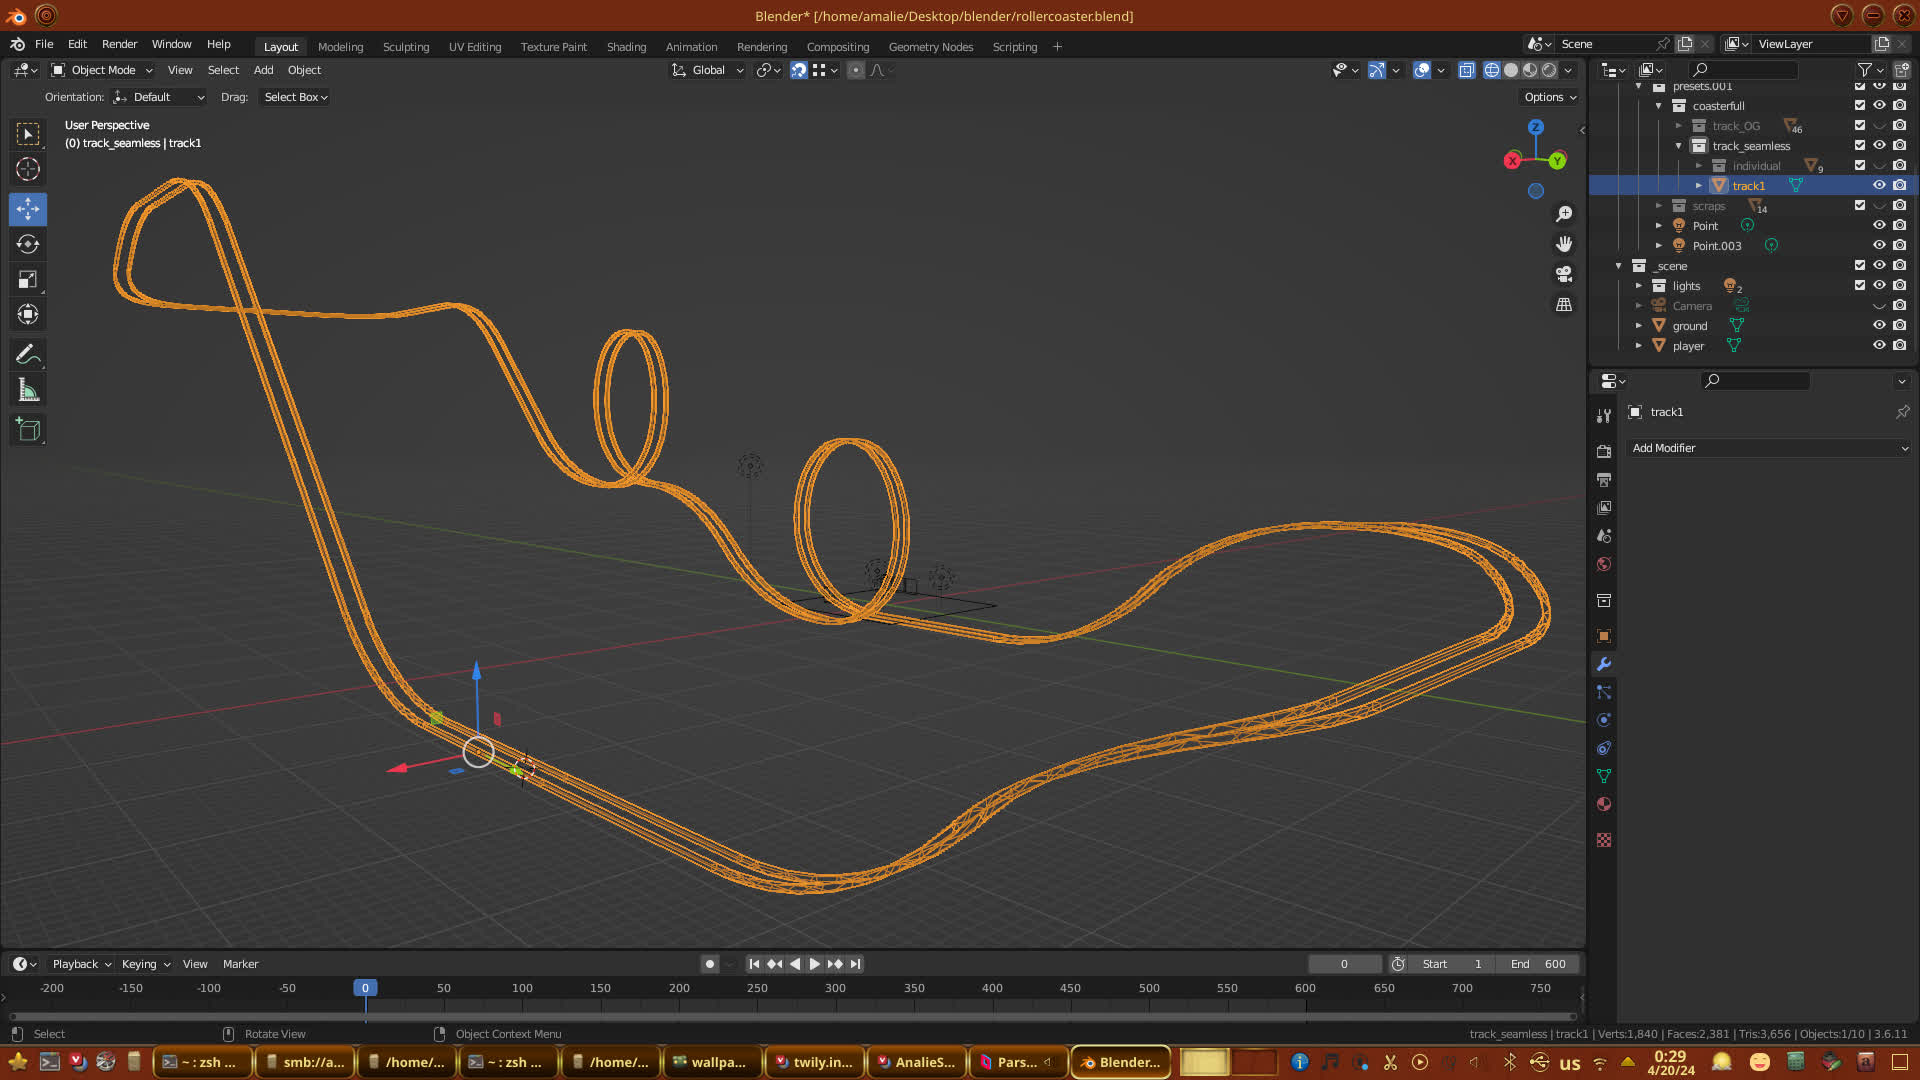Choose the Add Cube tool
Image resolution: width=1920 pixels, height=1080 pixels.
(x=28, y=430)
